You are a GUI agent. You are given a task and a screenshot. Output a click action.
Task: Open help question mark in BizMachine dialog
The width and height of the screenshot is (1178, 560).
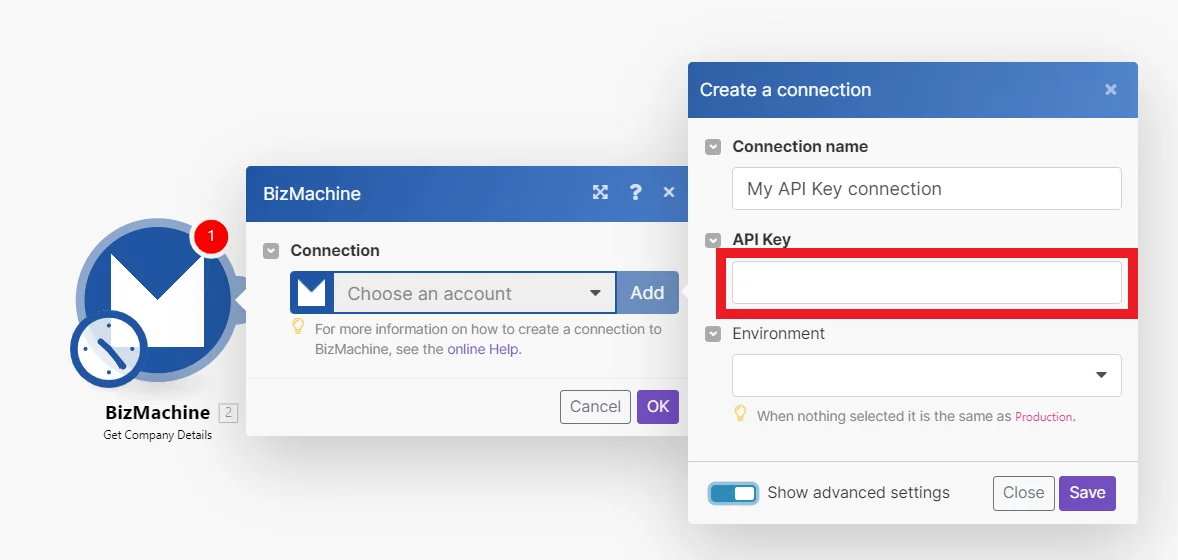pos(636,192)
